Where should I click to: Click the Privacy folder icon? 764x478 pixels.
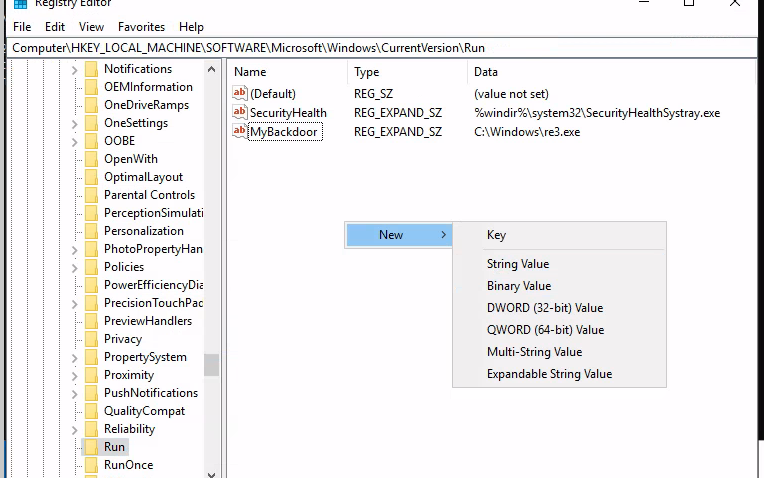pyautogui.click(x=91, y=340)
